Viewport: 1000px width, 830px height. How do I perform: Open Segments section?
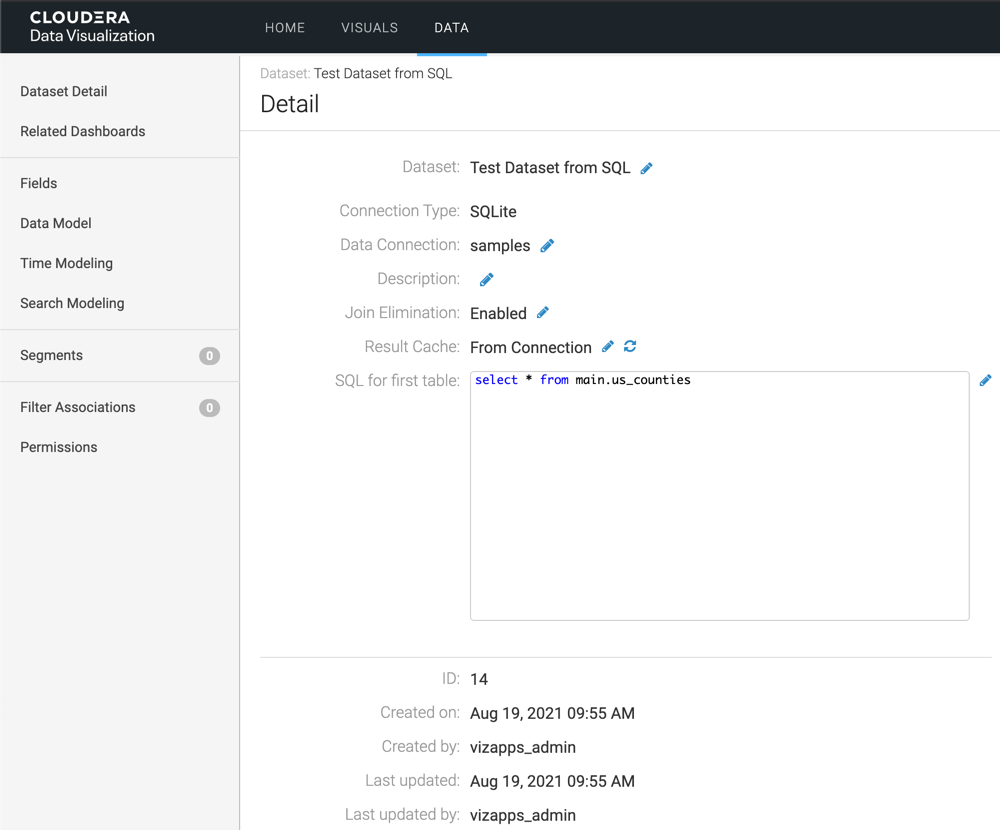pos(52,355)
